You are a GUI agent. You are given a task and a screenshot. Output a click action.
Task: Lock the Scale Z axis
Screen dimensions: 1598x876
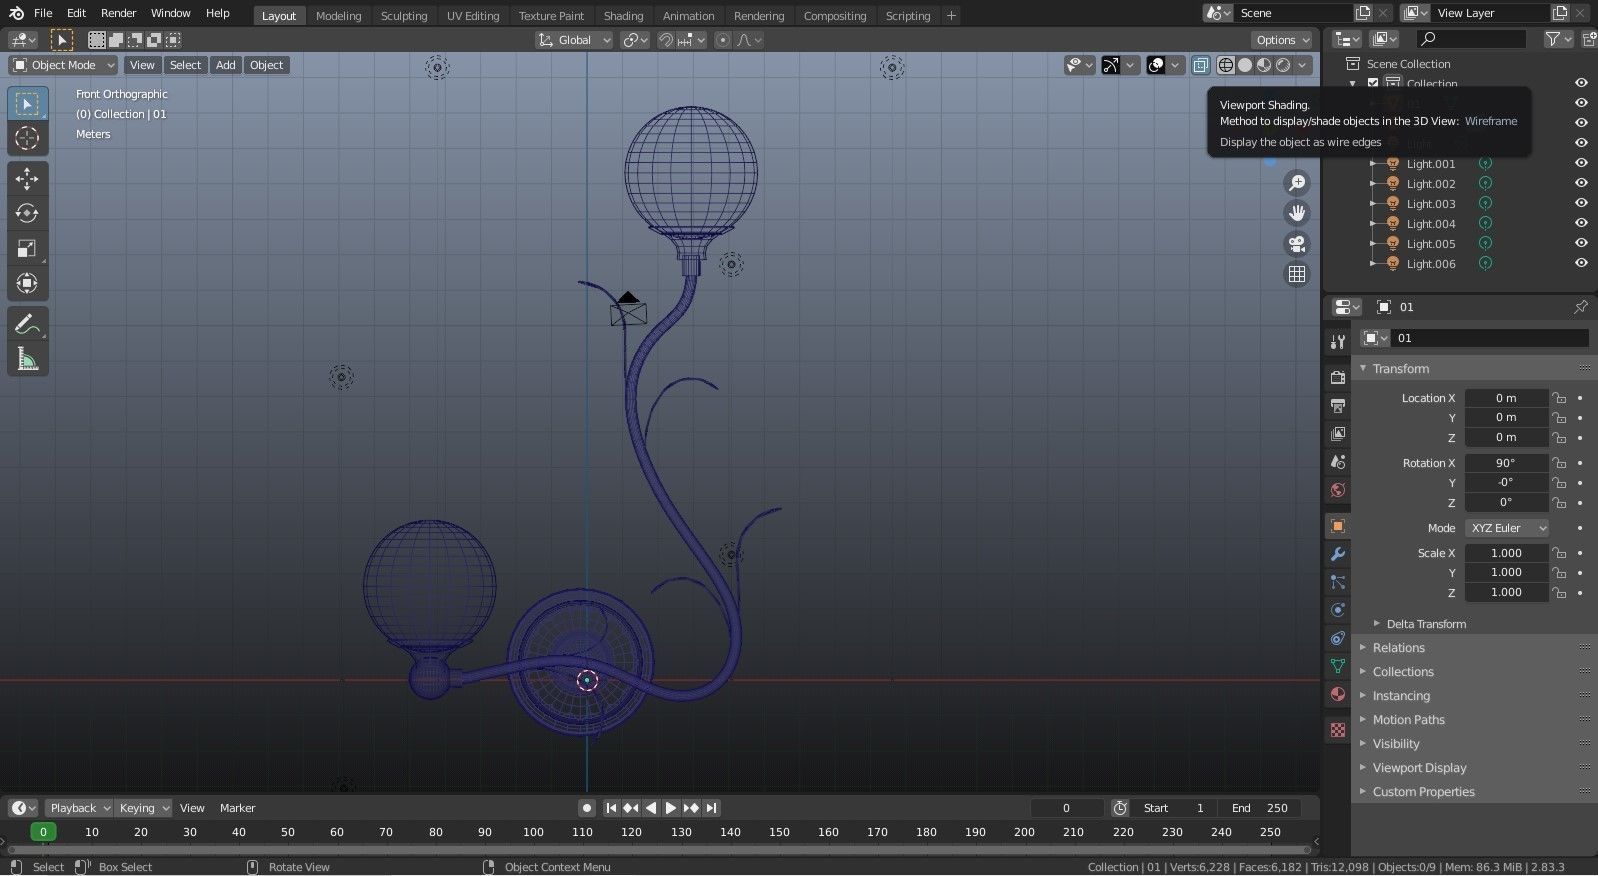[1559, 592]
